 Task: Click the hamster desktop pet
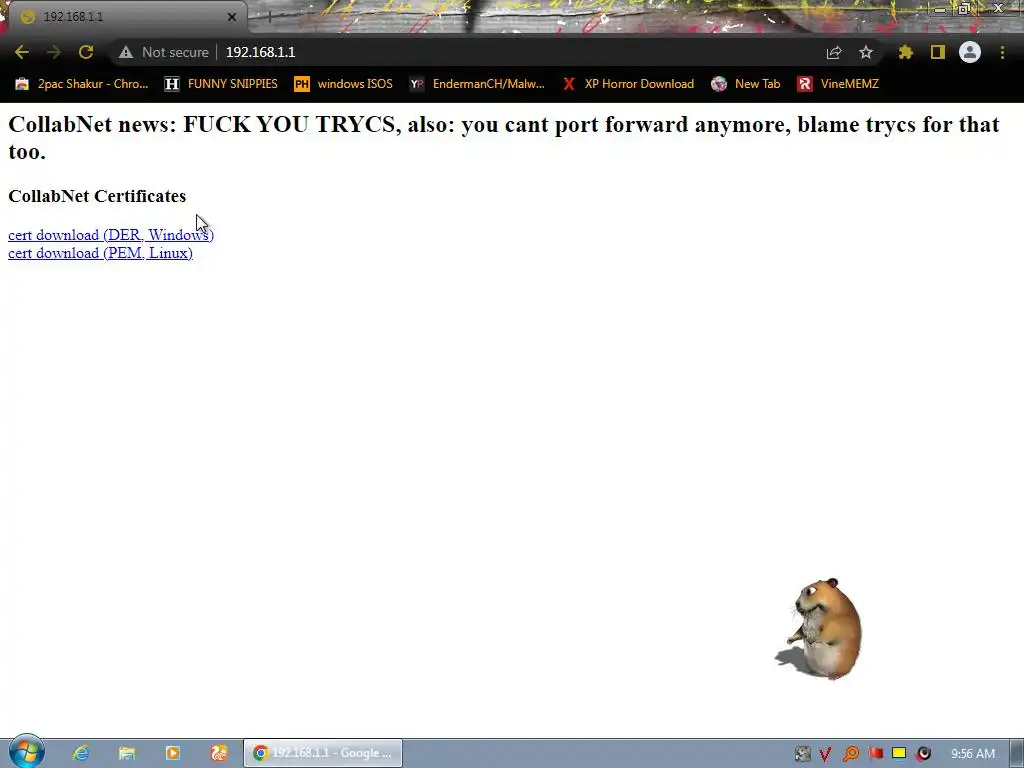[820, 629]
